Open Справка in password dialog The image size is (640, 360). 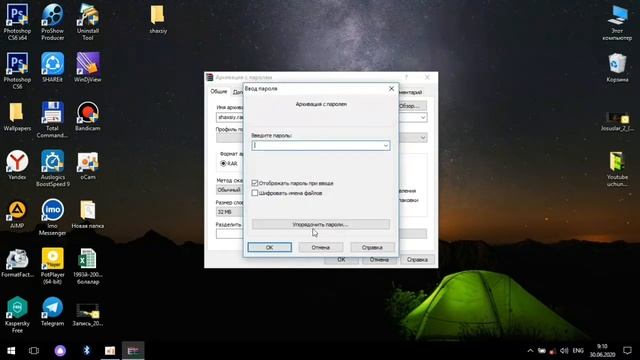point(372,247)
